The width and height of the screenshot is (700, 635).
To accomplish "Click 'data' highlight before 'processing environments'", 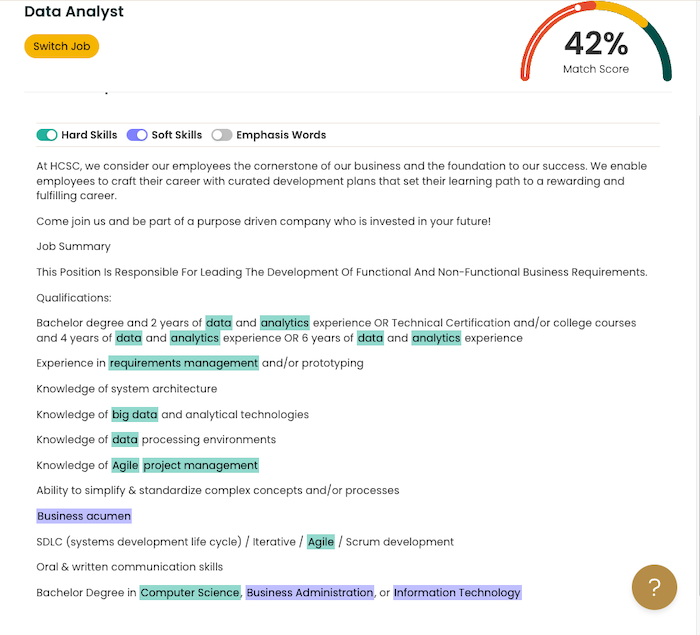I will [x=125, y=439].
